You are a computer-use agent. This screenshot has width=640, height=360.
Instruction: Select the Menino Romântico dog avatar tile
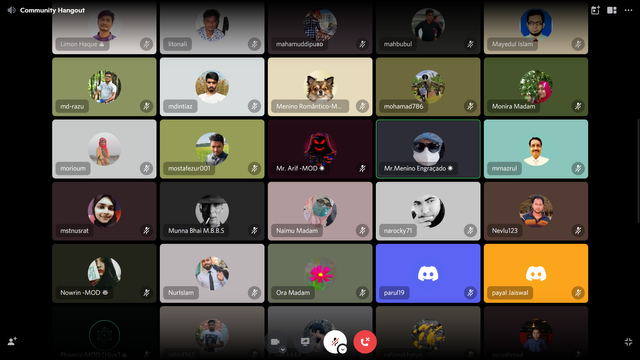(320, 87)
